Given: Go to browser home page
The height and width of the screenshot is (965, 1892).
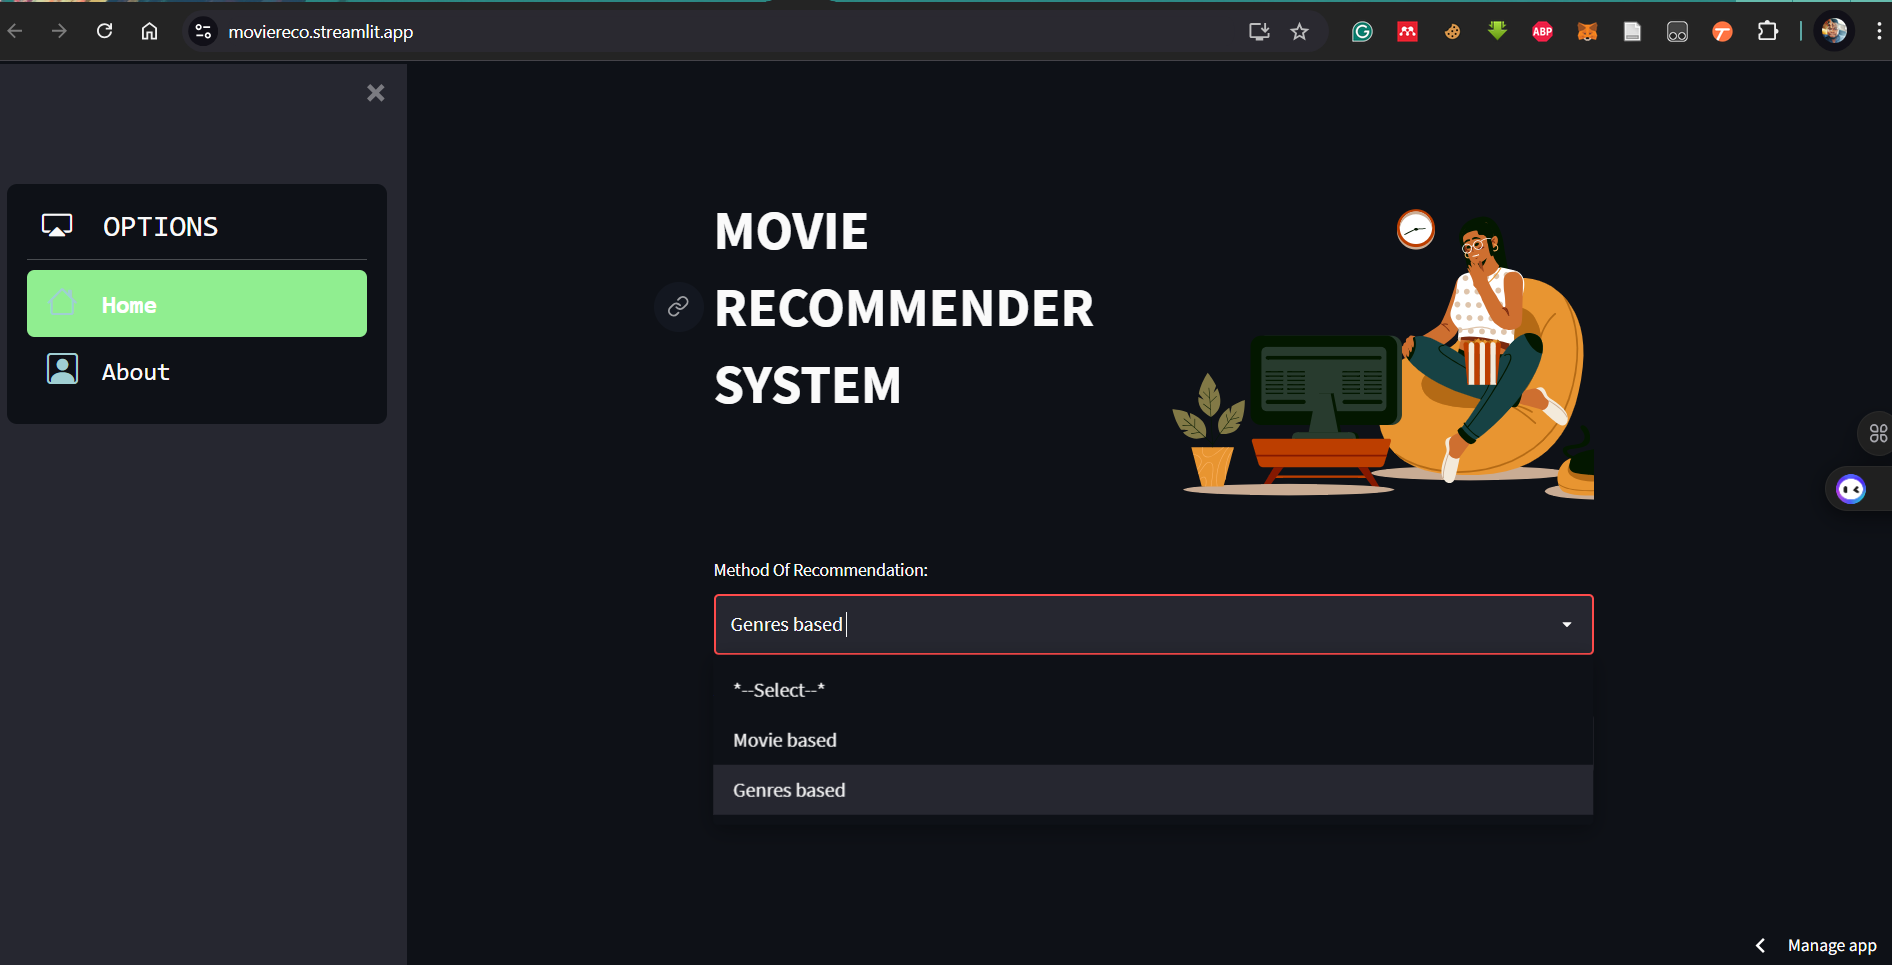Looking at the screenshot, I should 149,31.
